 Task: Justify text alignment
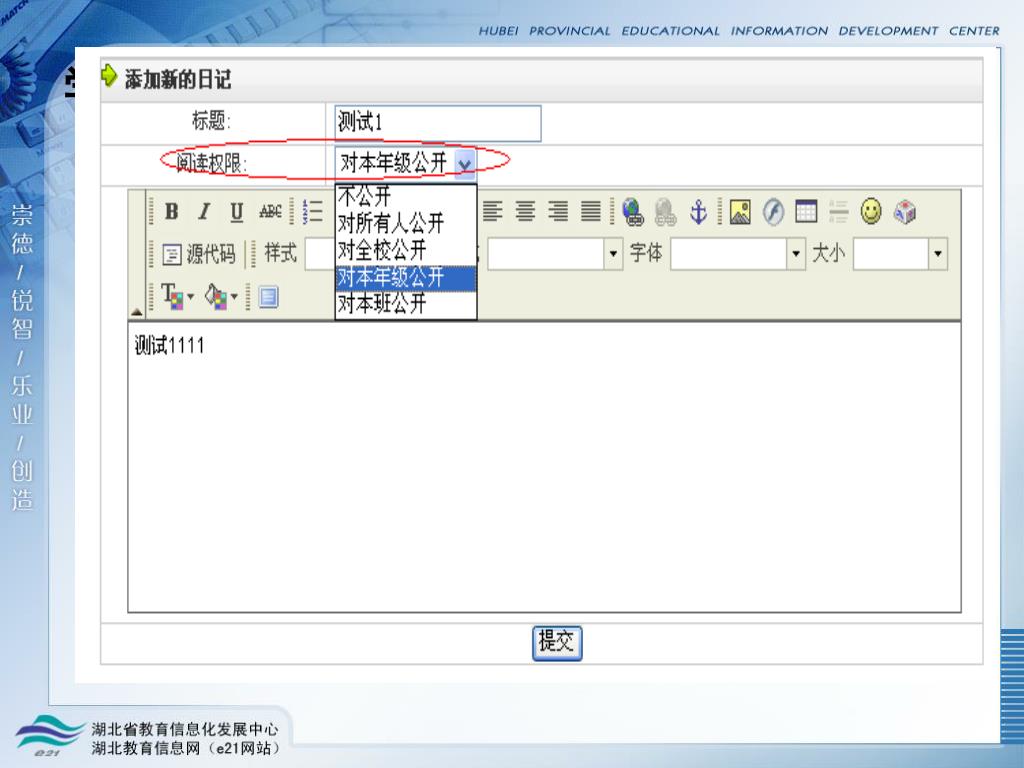click(591, 212)
